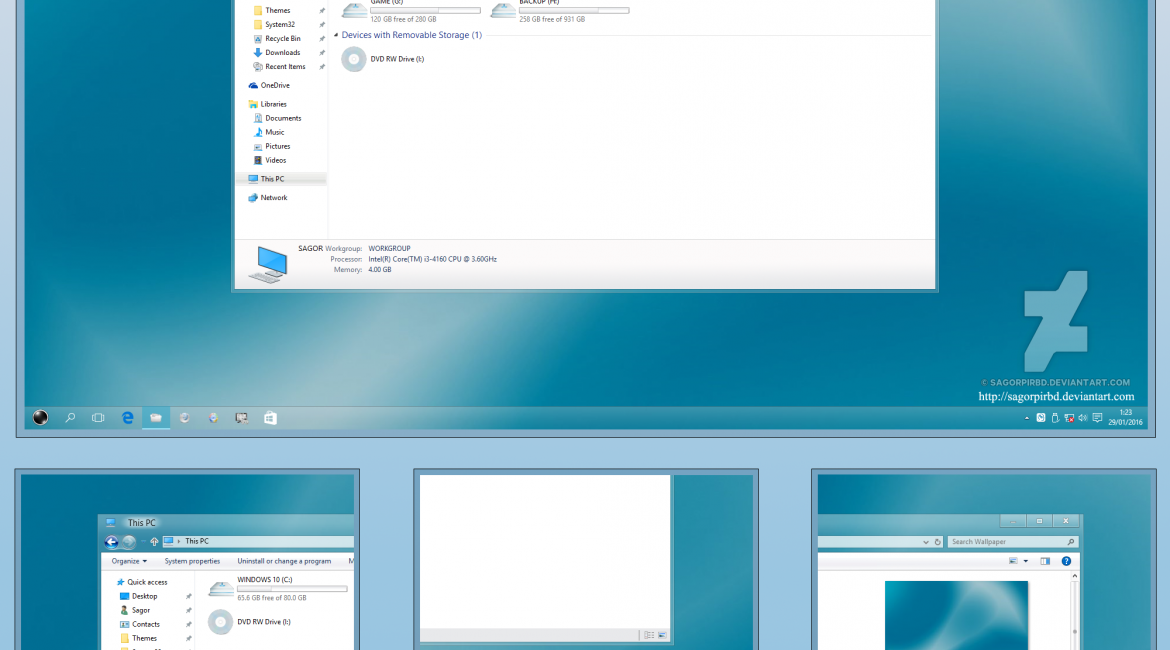Screen dimensions: 1170x650
Task: Launch Chrome from the taskbar
Action: (x=213, y=418)
